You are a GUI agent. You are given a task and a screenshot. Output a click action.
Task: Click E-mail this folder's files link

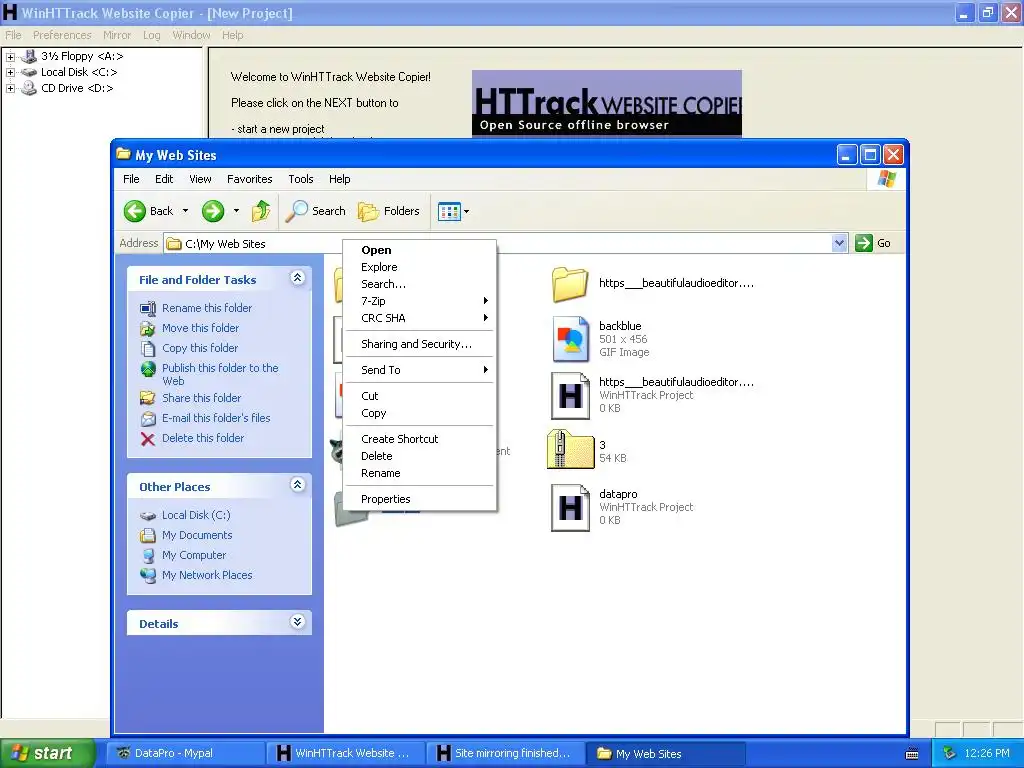[216, 418]
